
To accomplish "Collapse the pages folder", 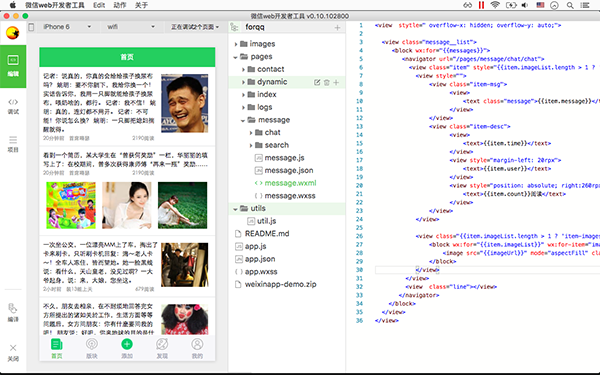I will pos(235,57).
